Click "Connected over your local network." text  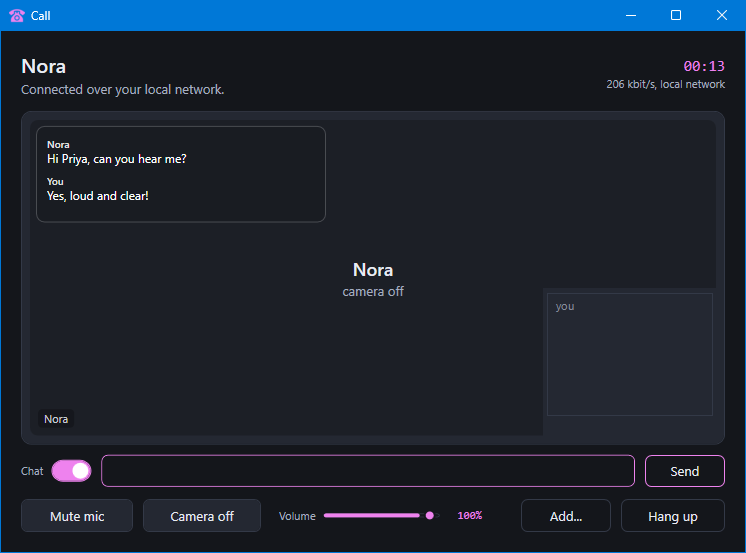coord(122,89)
